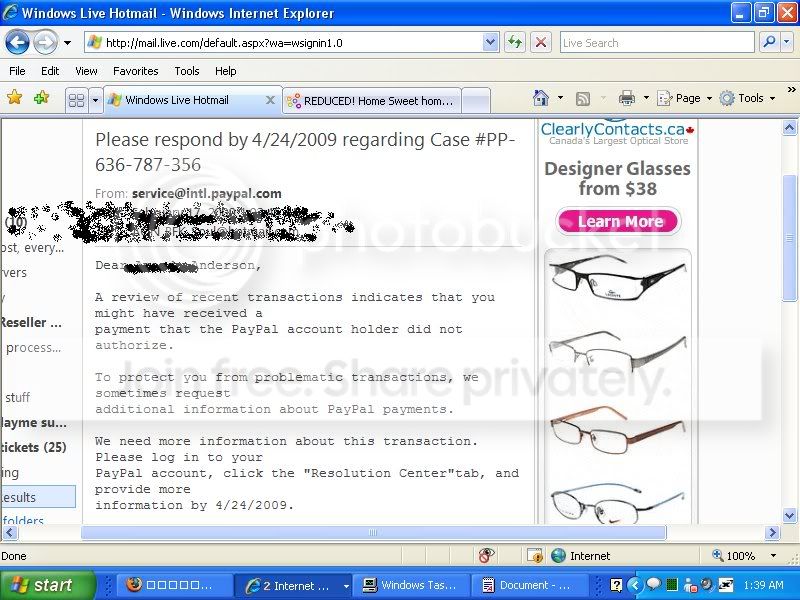Open the Tools menu in menu bar
The width and height of the screenshot is (800, 600).
[187, 71]
